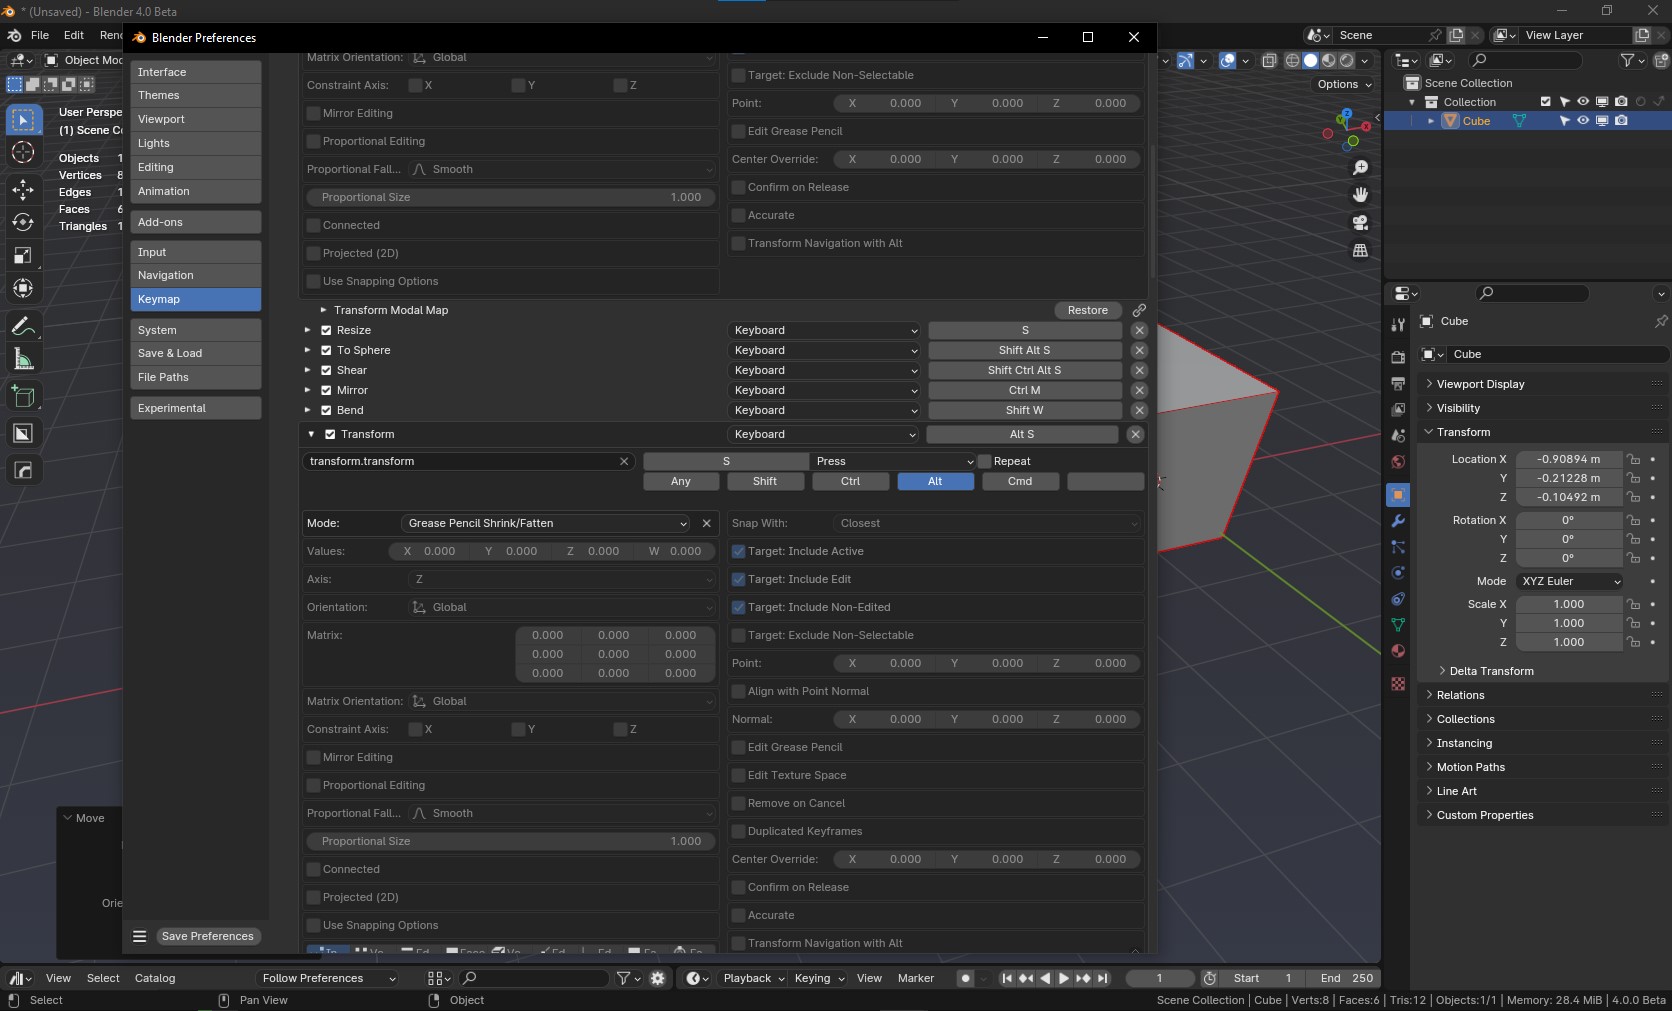Image resolution: width=1672 pixels, height=1011 pixels.
Task: Switch to the Add-ons preferences section
Action: (195, 222)
